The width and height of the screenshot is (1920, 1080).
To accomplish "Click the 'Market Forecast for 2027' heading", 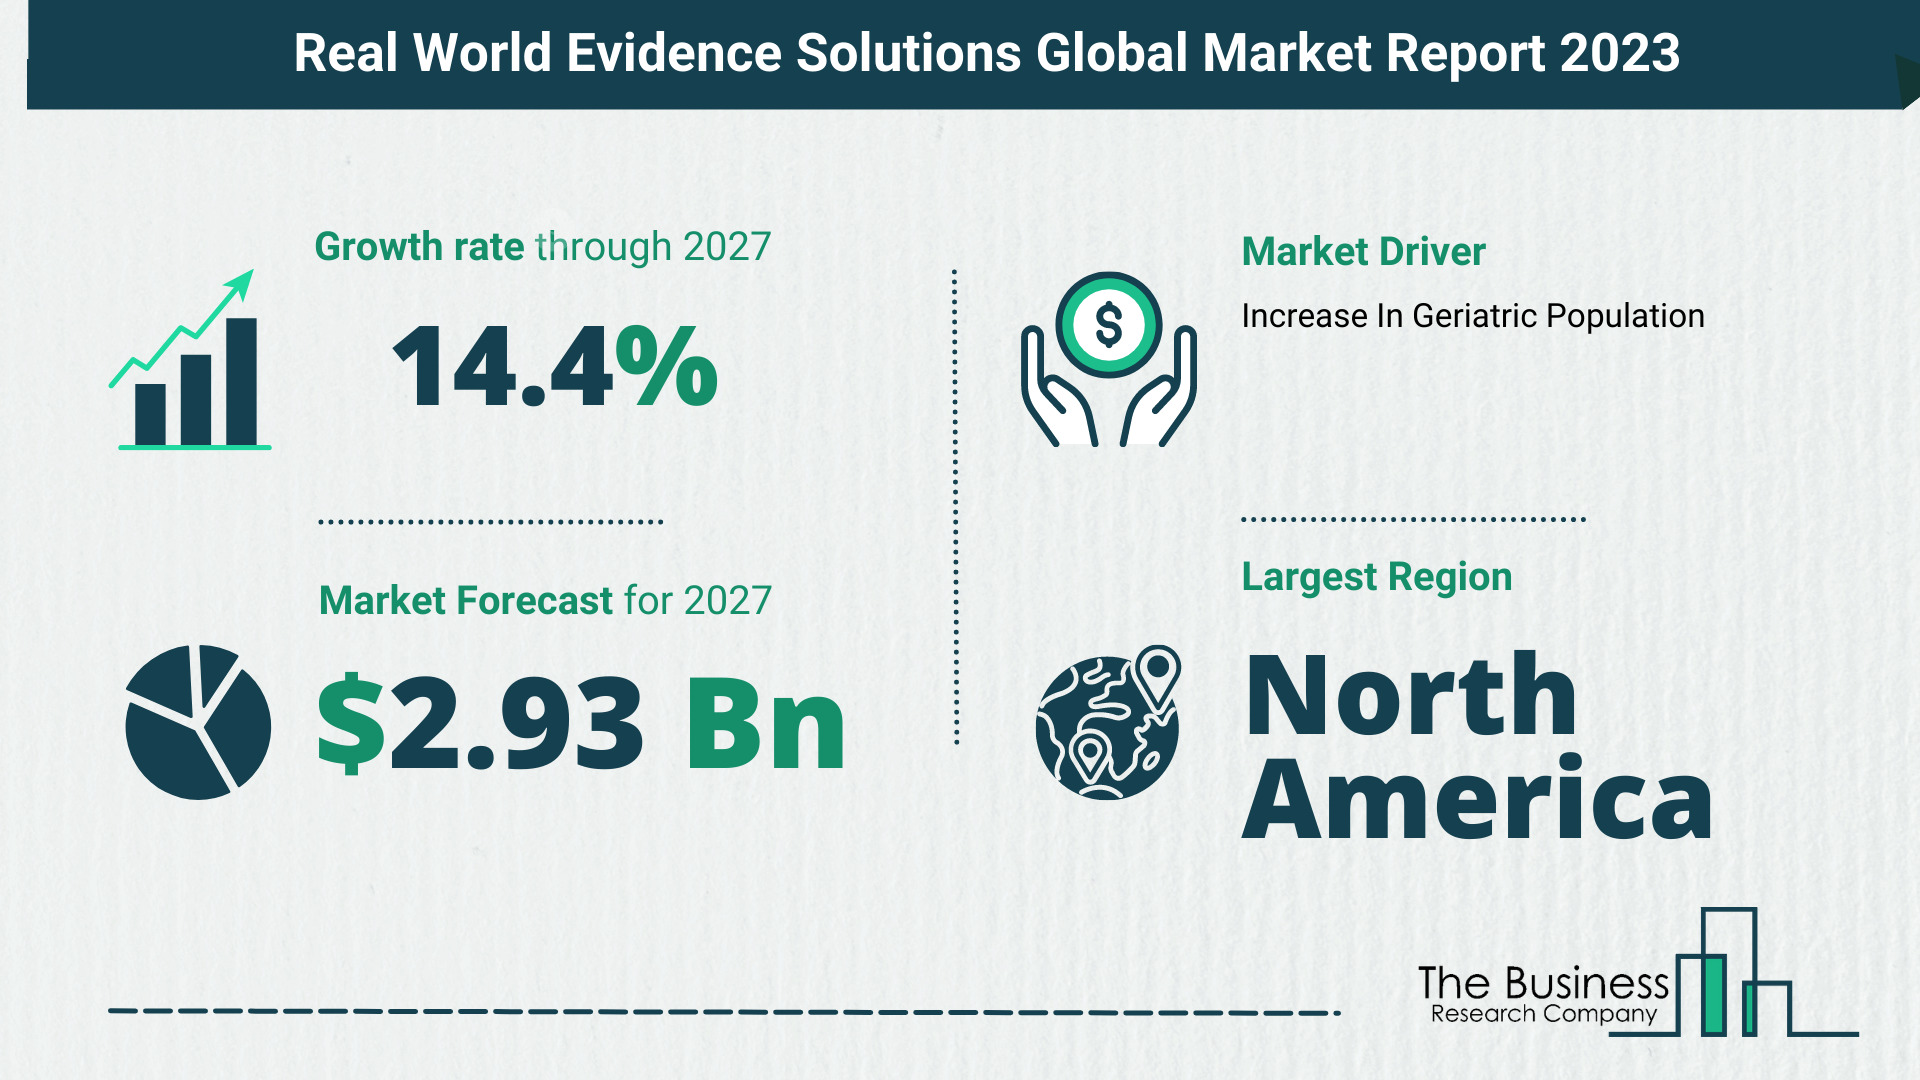I will click(x=545, y=600).
